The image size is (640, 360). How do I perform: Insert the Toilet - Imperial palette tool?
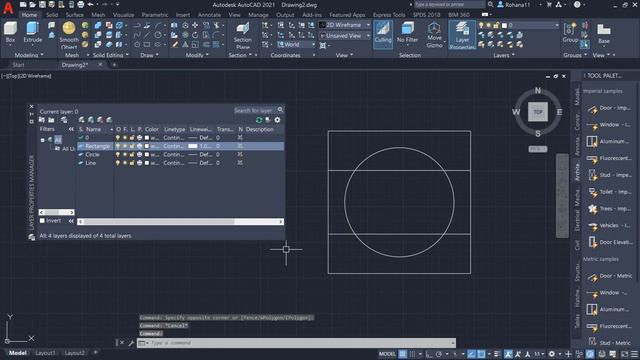(610, 192)
